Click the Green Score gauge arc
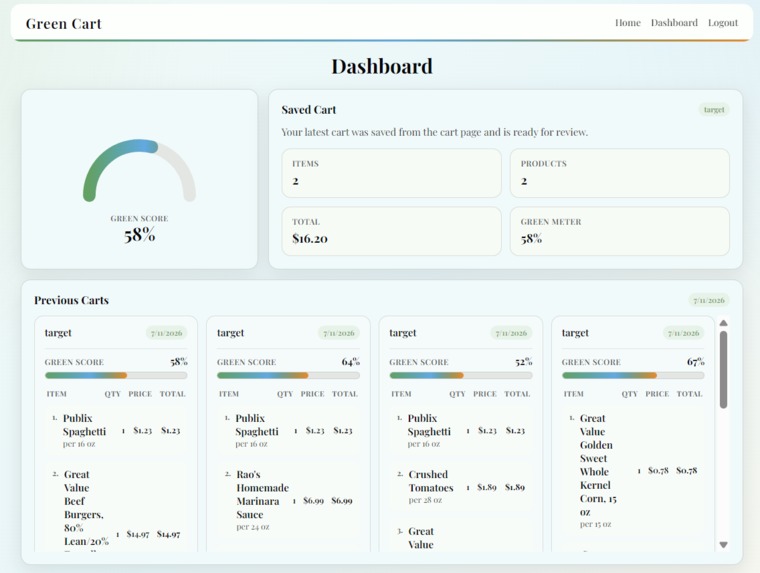760x573 pixels. (139, 171)
